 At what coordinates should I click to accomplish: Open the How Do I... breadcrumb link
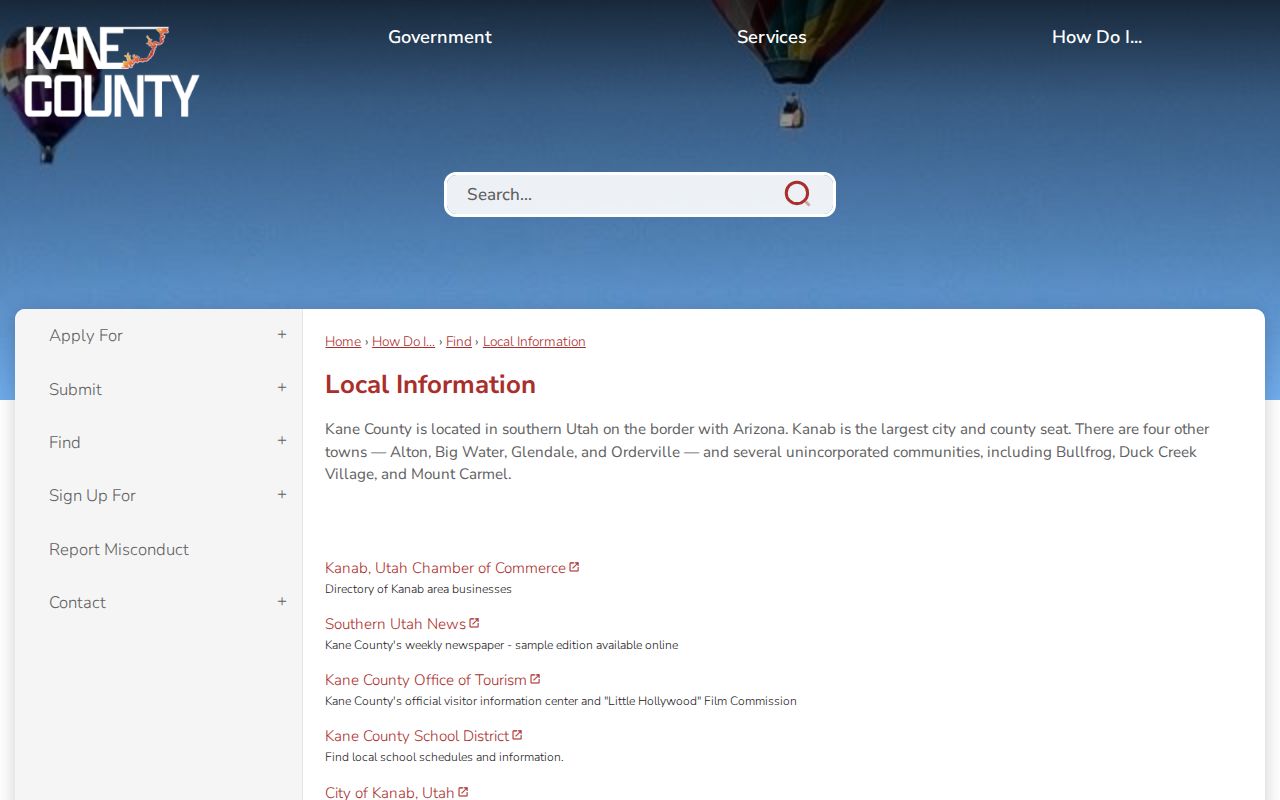[x=403, y=342]
